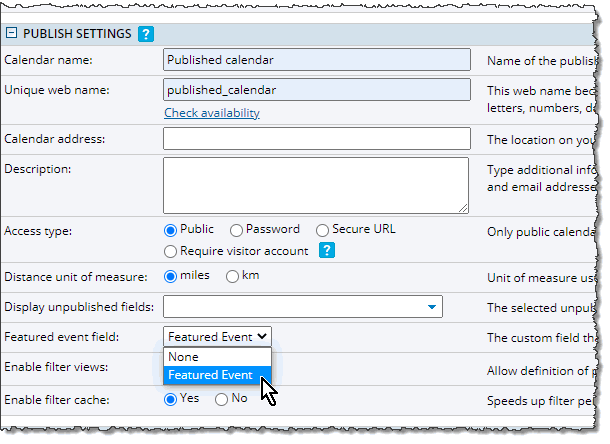Set distance unit to km

click(x=233, y=276)
